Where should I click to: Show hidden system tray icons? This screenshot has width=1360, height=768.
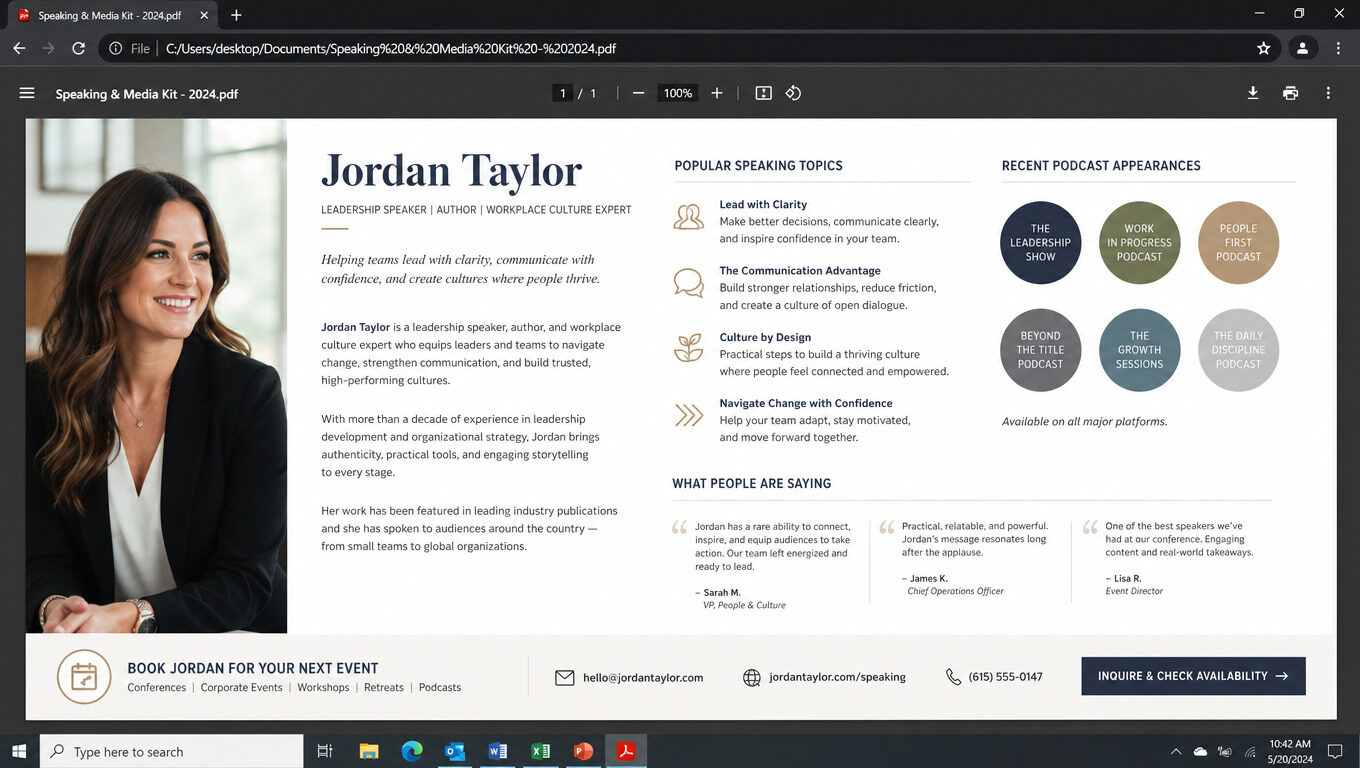pyautogui.click(x=1176, y=751)
